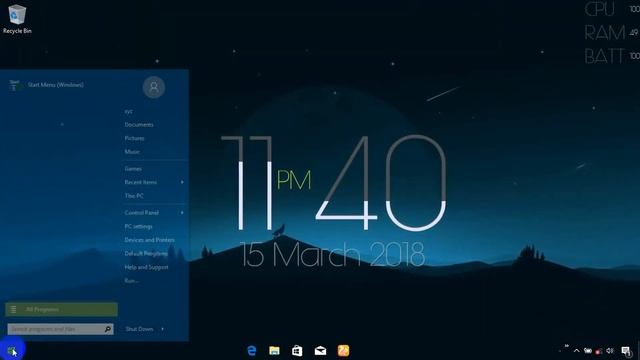Click the user account picture in Start menu
The width and height of the screenshot is (640, 360).
[x=154, y=87]
